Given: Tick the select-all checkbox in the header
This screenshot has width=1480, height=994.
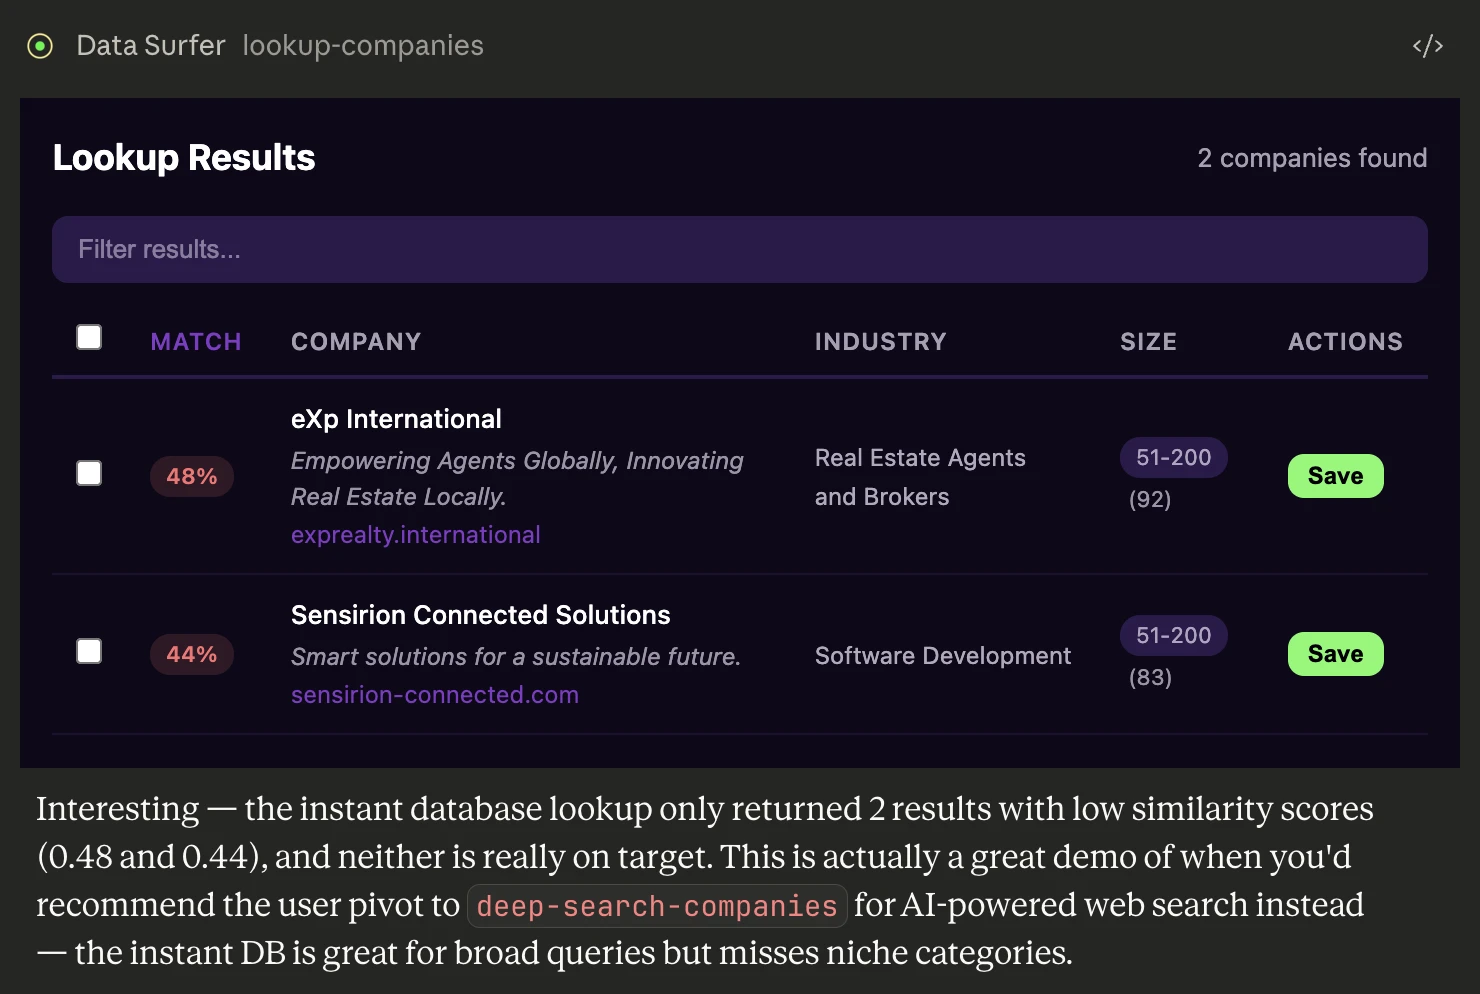Looking at the screenshot, I should coord(89,337).
